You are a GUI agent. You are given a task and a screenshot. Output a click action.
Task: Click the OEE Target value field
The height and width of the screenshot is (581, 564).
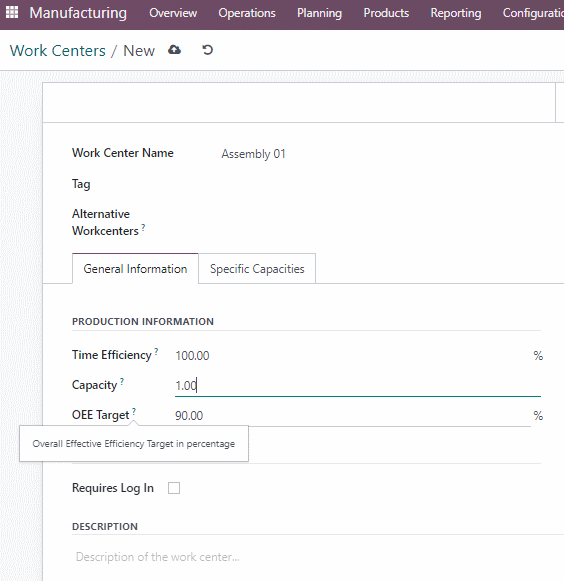[353, 416]
